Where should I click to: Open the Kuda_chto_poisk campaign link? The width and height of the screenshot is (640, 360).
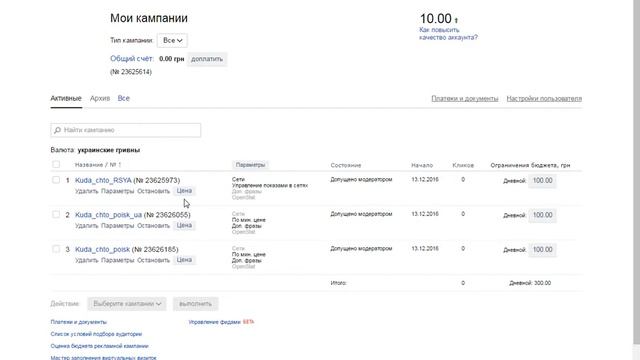point(102,249)
